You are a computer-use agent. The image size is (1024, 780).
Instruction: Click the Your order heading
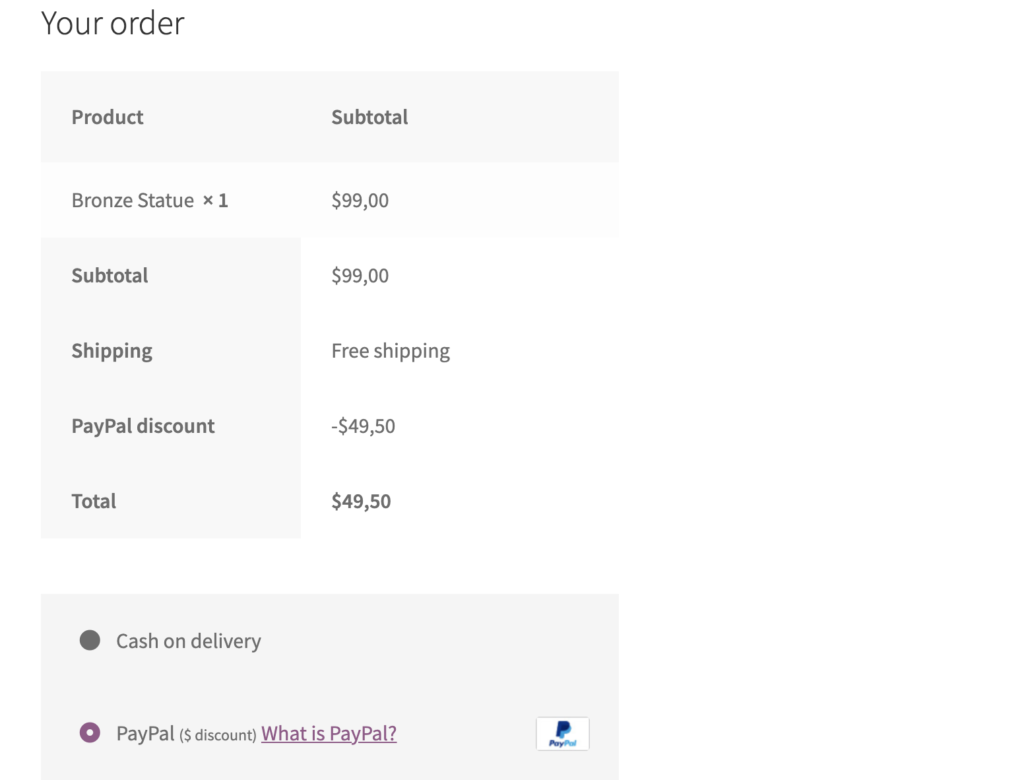112,23
